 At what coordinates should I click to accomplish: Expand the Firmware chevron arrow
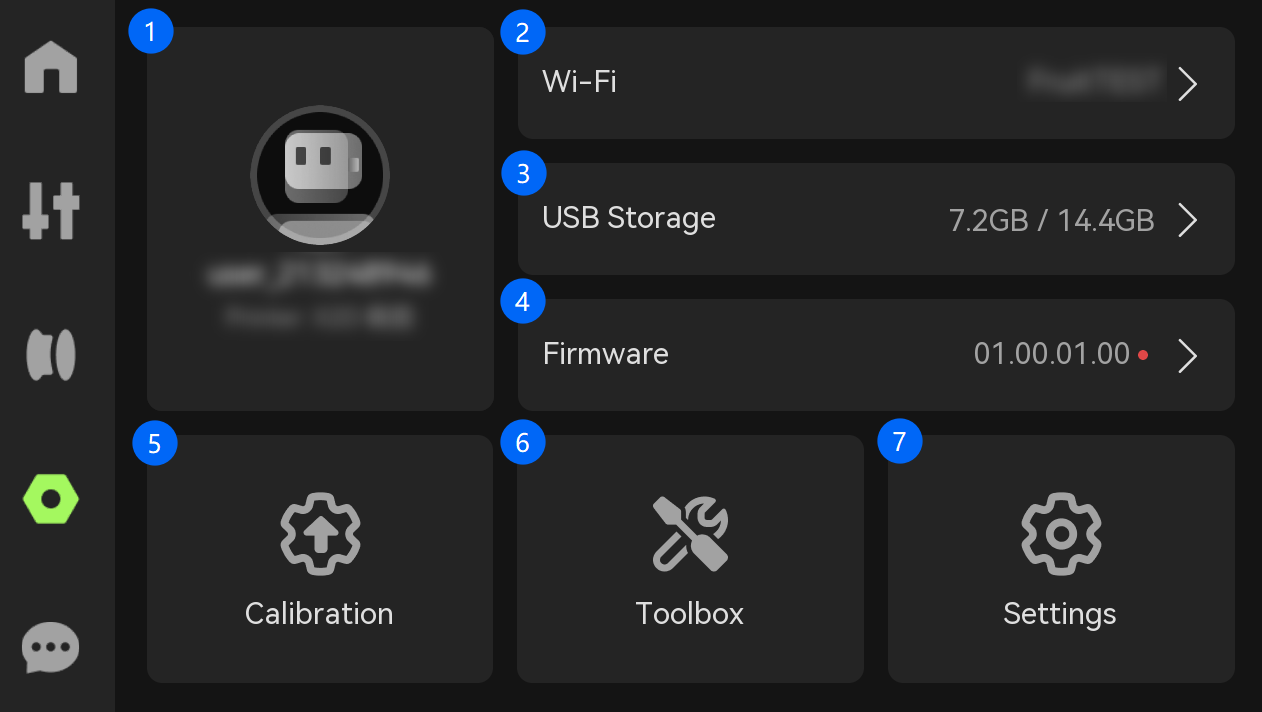click(x=1187, y=356)
